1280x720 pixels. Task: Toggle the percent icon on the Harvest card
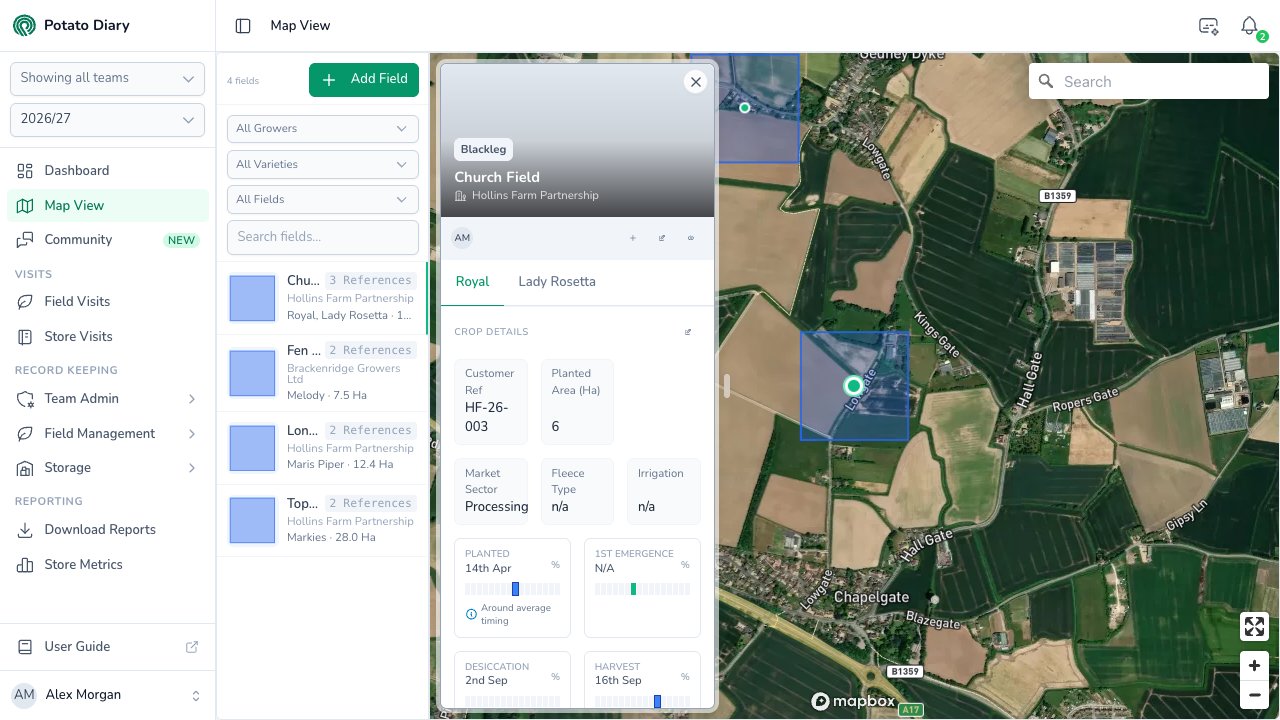point(685,678)
